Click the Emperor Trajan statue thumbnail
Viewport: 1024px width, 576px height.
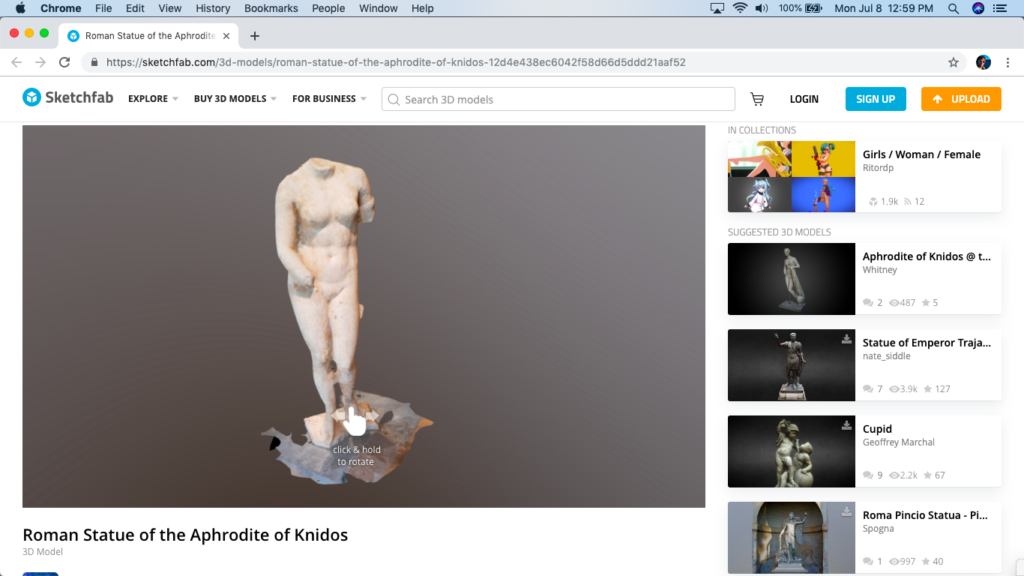tap(792, 365)
